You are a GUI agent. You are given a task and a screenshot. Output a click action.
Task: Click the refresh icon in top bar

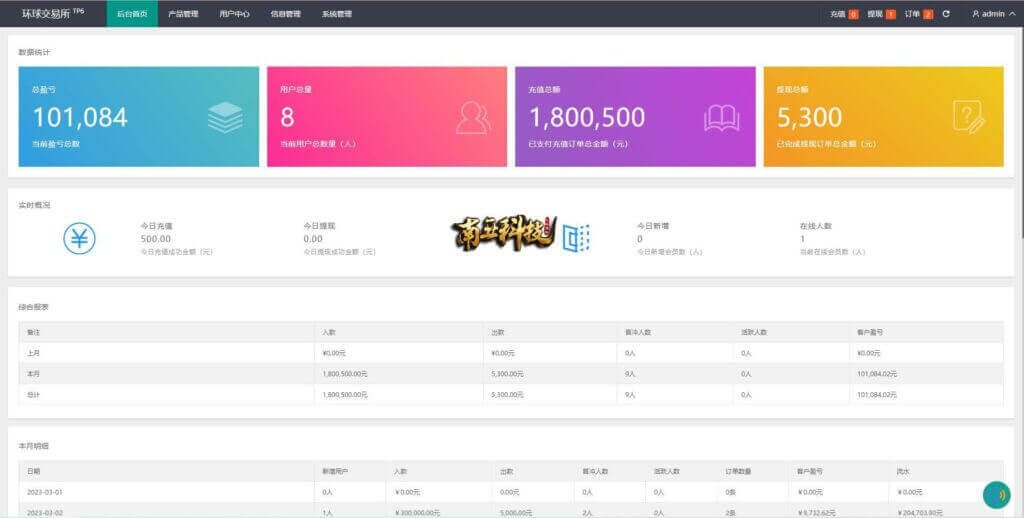[946, 14]
